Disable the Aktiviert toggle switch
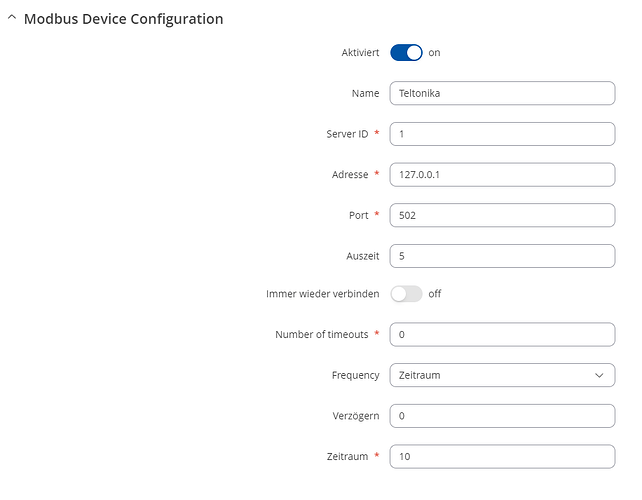Viewport: 642px width, 500px height. click(406, 52)
